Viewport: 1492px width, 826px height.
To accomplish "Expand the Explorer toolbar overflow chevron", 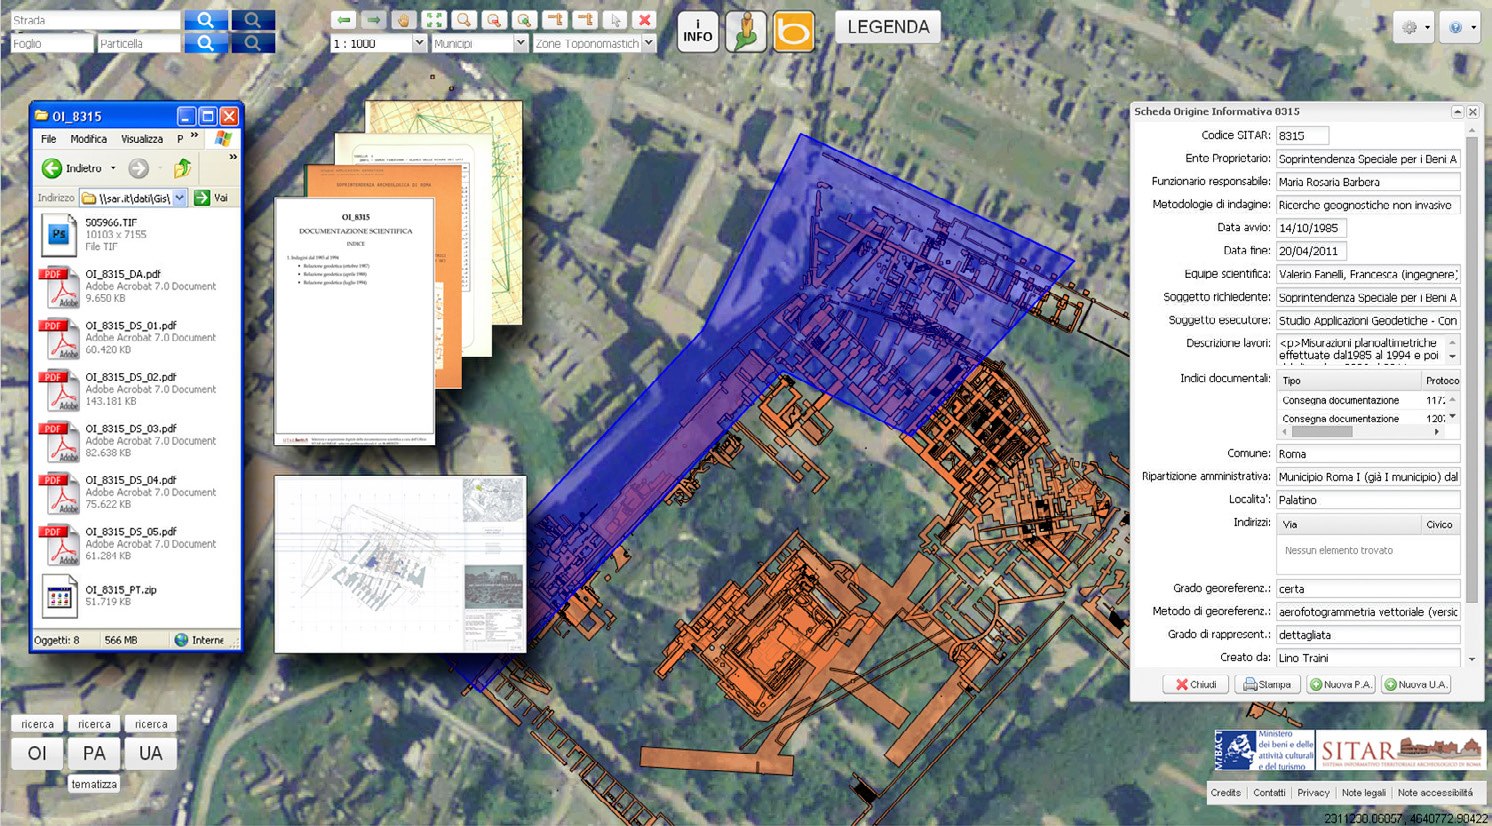I will tap(233, 157).
